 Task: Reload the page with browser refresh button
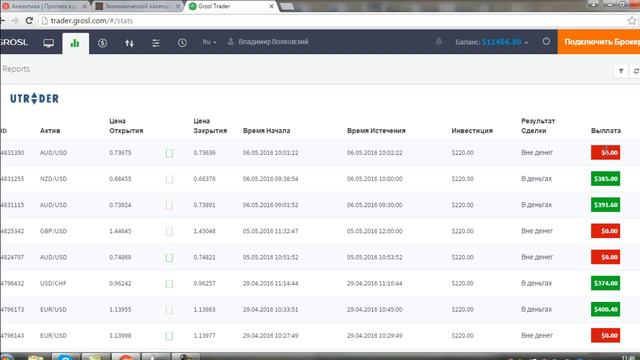29,20
